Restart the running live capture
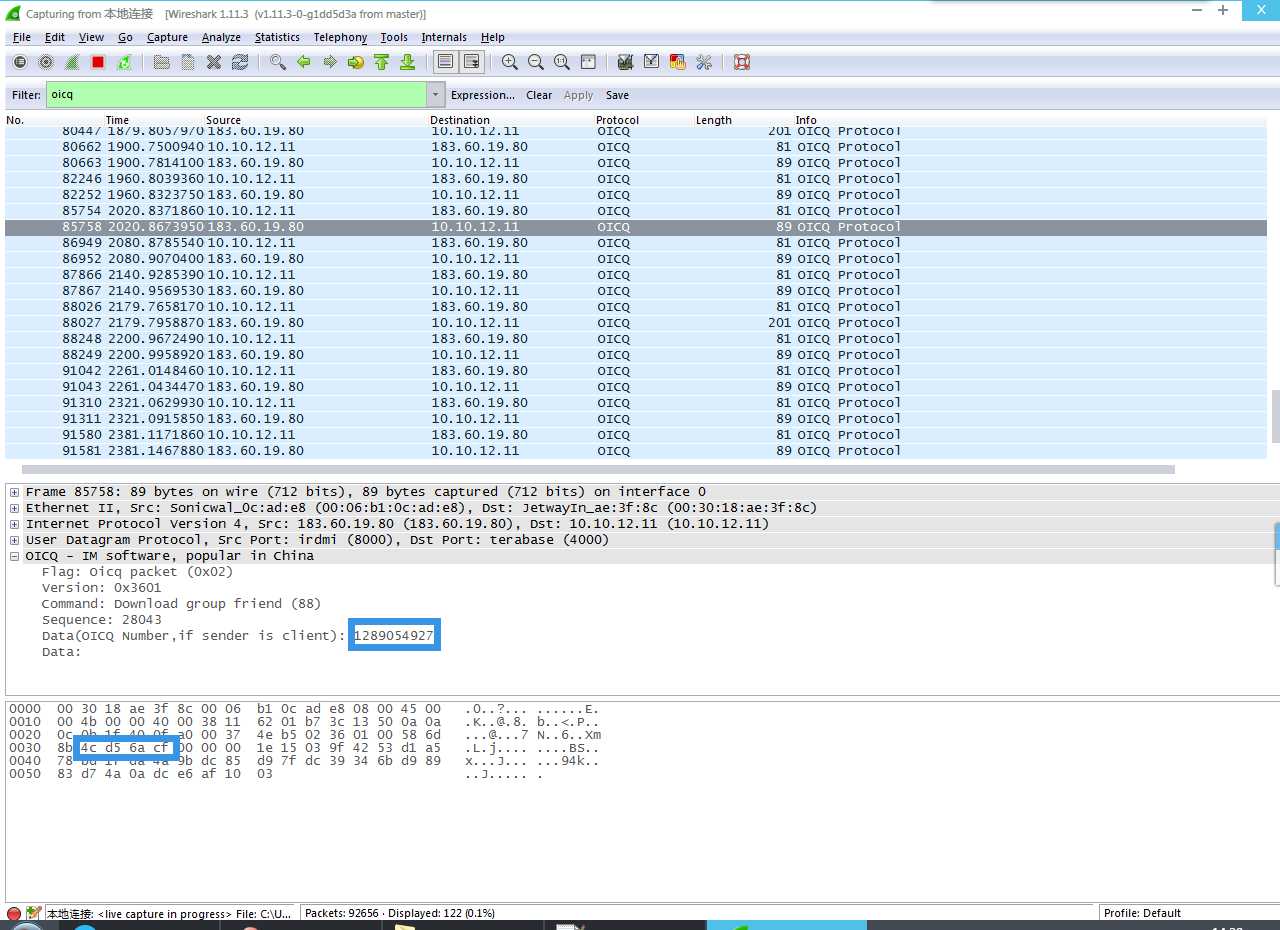 (124, 62)
